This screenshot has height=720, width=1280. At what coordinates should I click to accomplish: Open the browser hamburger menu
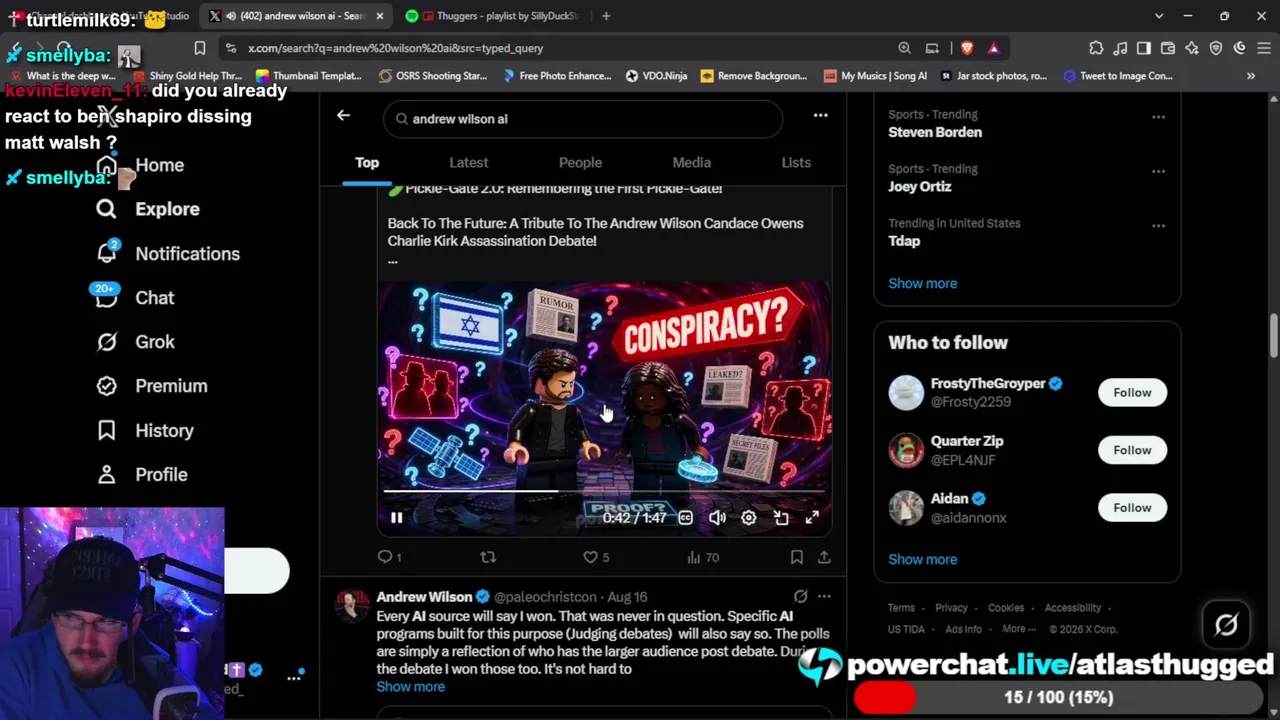[x=1264, y=48]
